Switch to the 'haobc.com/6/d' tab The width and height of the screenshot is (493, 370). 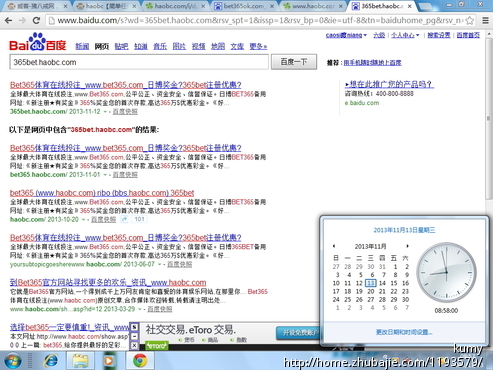175,6
